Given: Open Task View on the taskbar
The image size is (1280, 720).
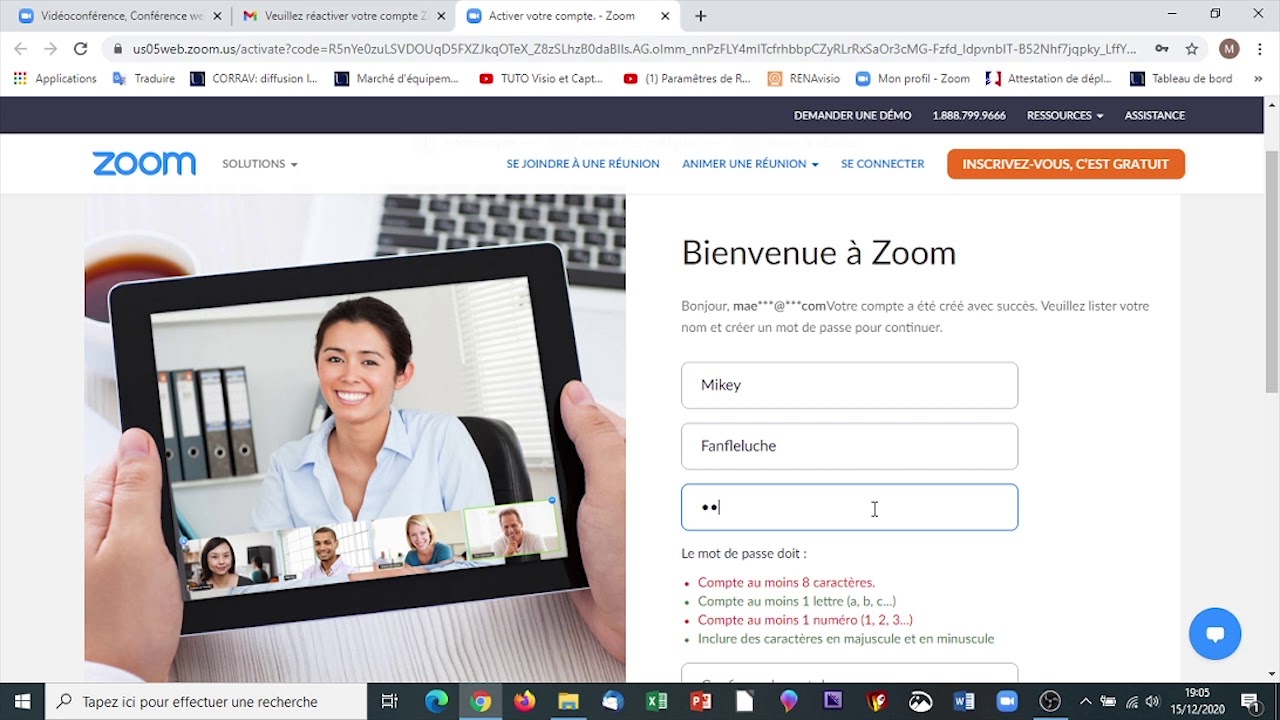Looking at the screenshot, I should coord(390,701).
